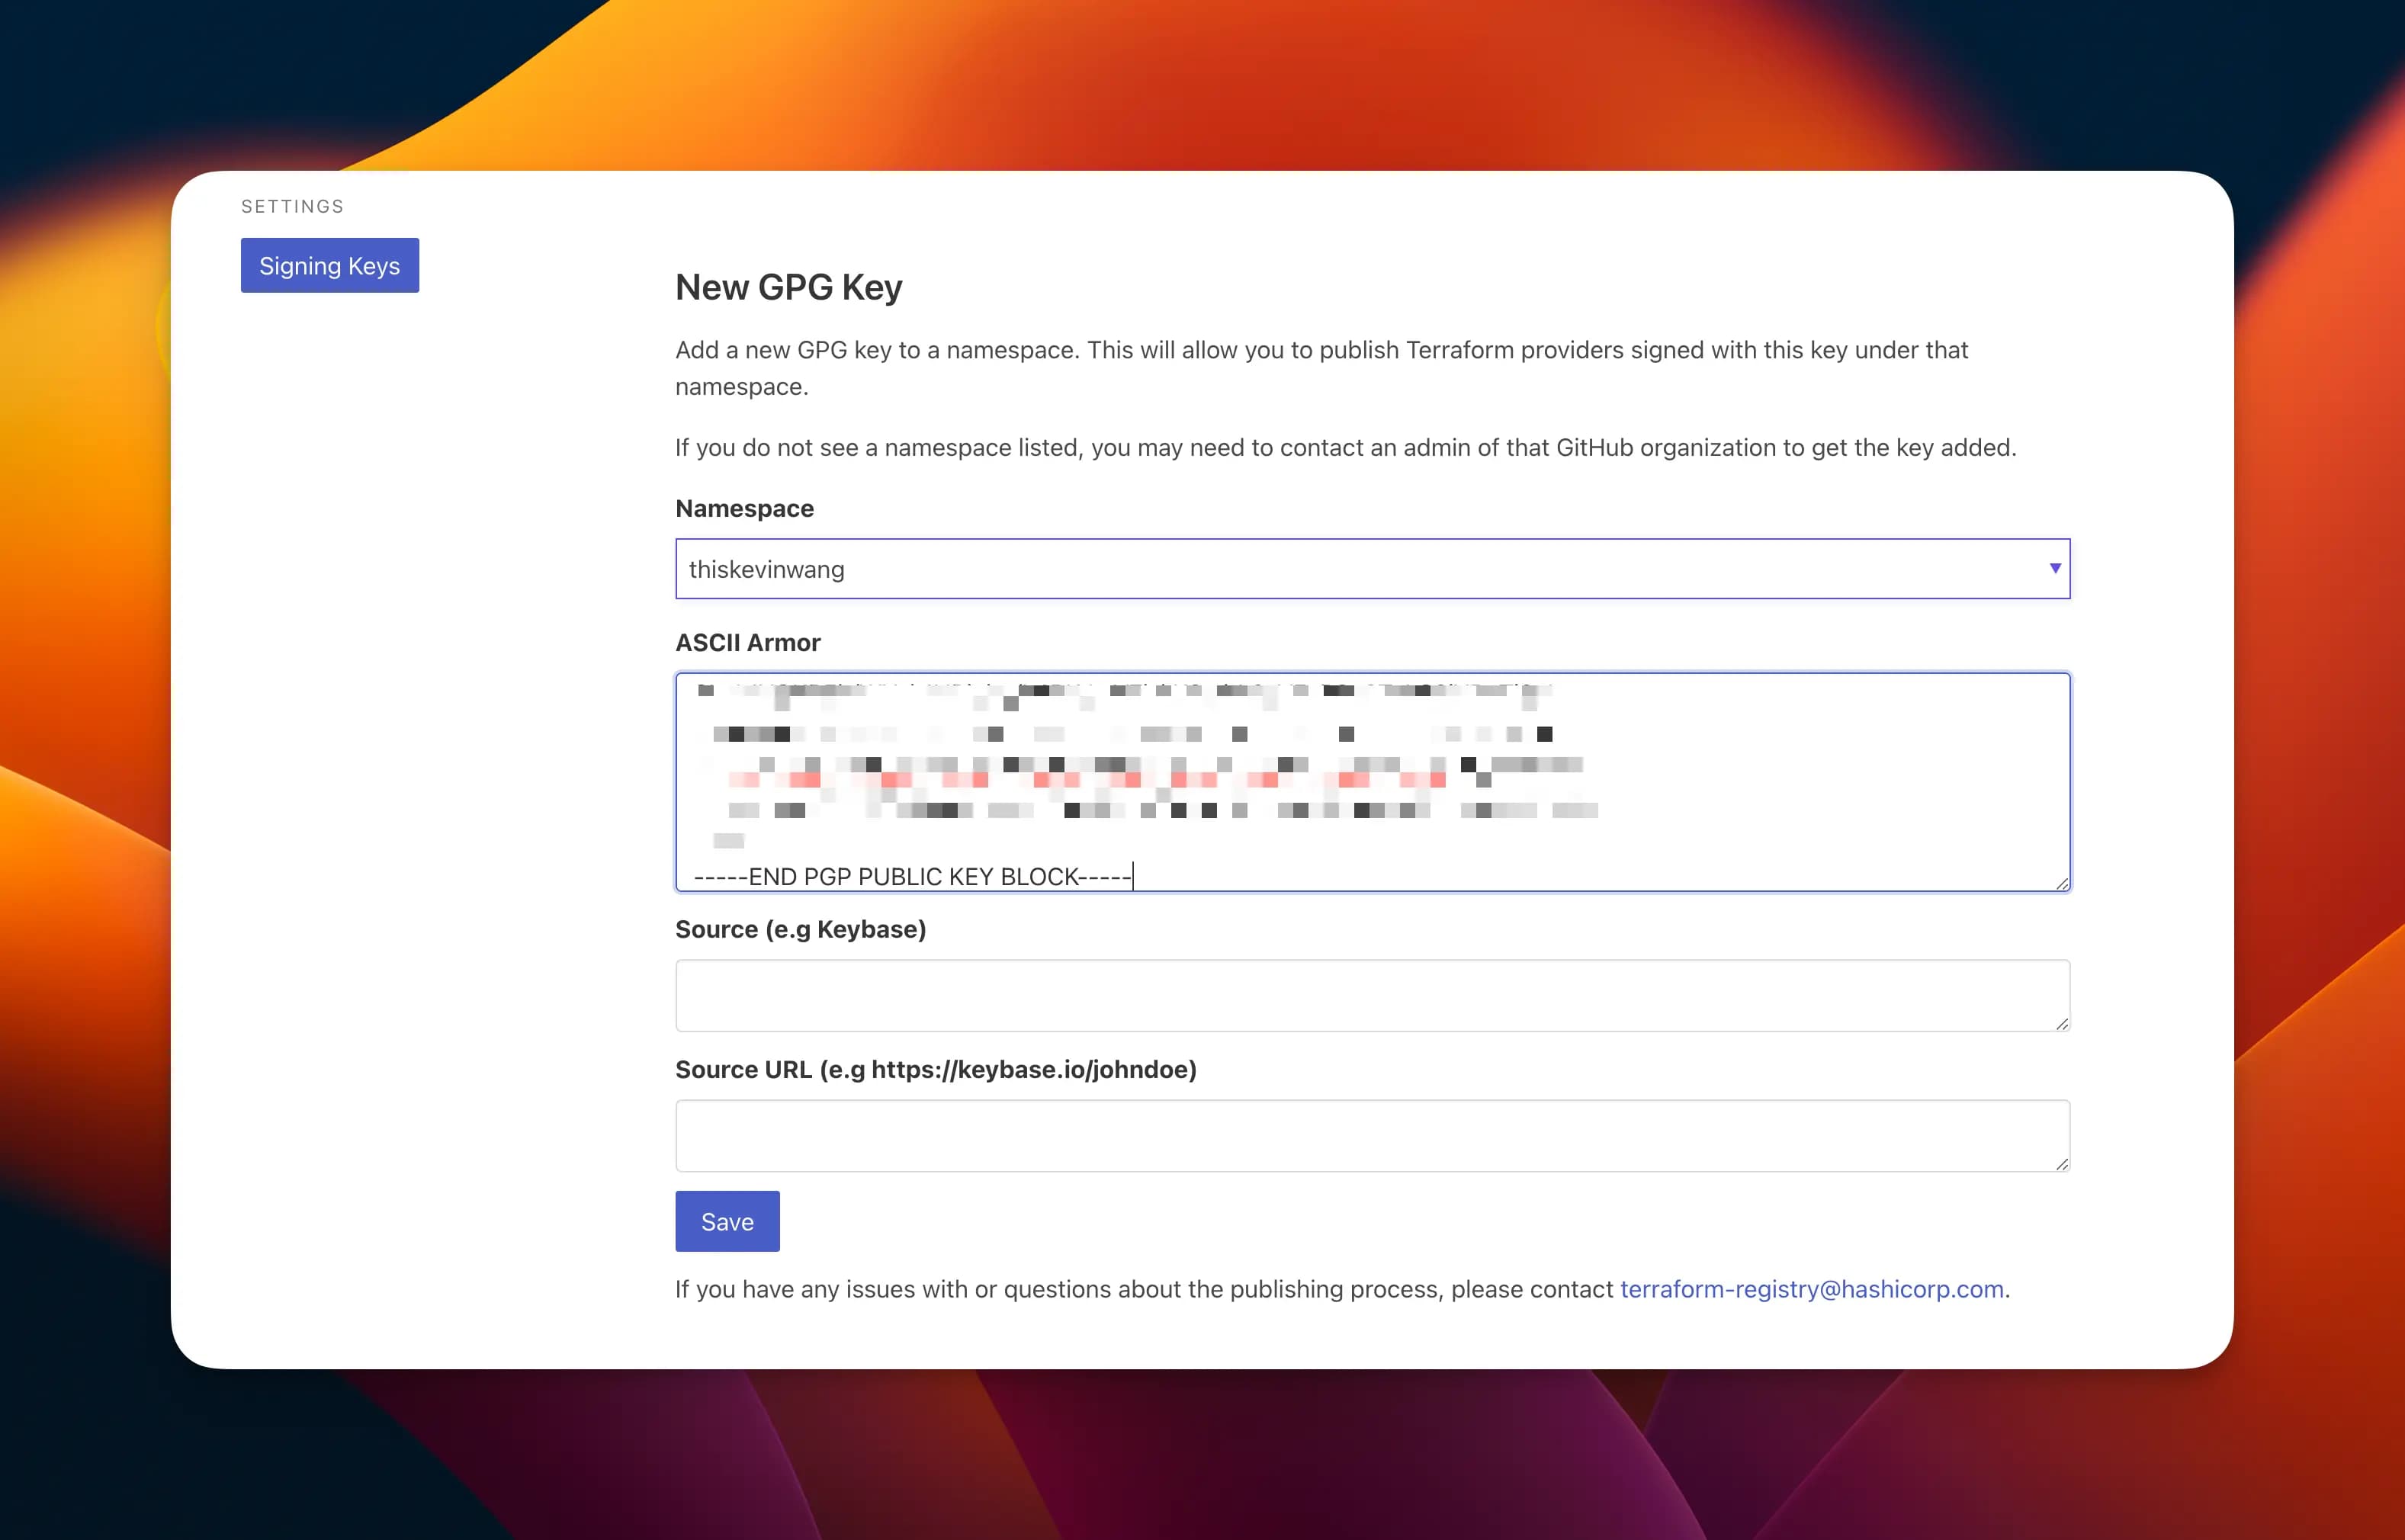Click the Source URL resize handle
The image size is (2405, 1540).
(x=2062, y=1163)
